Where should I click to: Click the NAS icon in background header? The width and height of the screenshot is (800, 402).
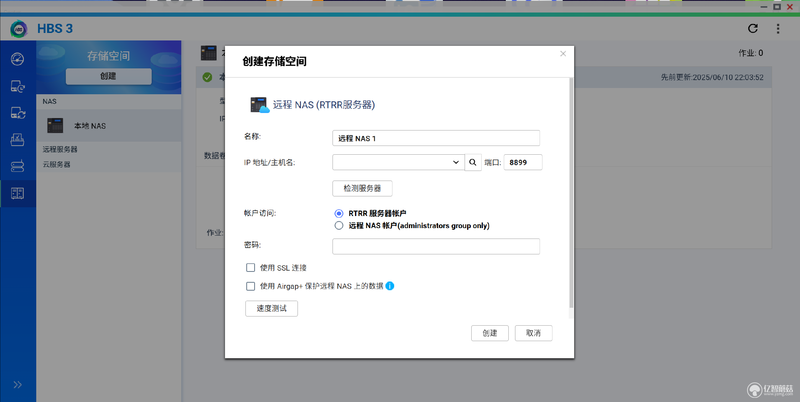[x=209, y=53]
